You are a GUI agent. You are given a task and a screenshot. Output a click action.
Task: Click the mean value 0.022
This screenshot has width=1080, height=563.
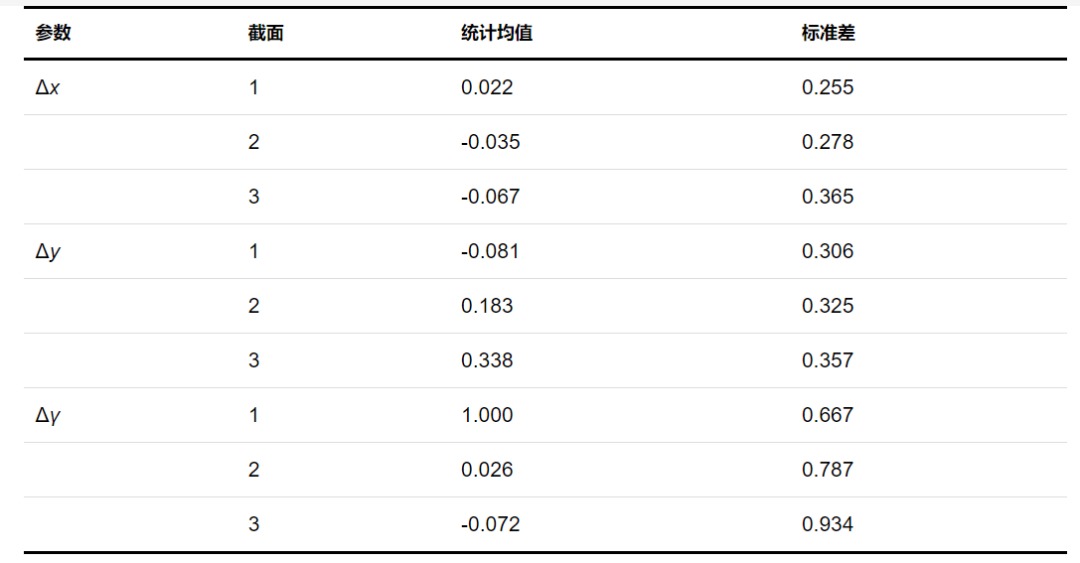(487, 87)
